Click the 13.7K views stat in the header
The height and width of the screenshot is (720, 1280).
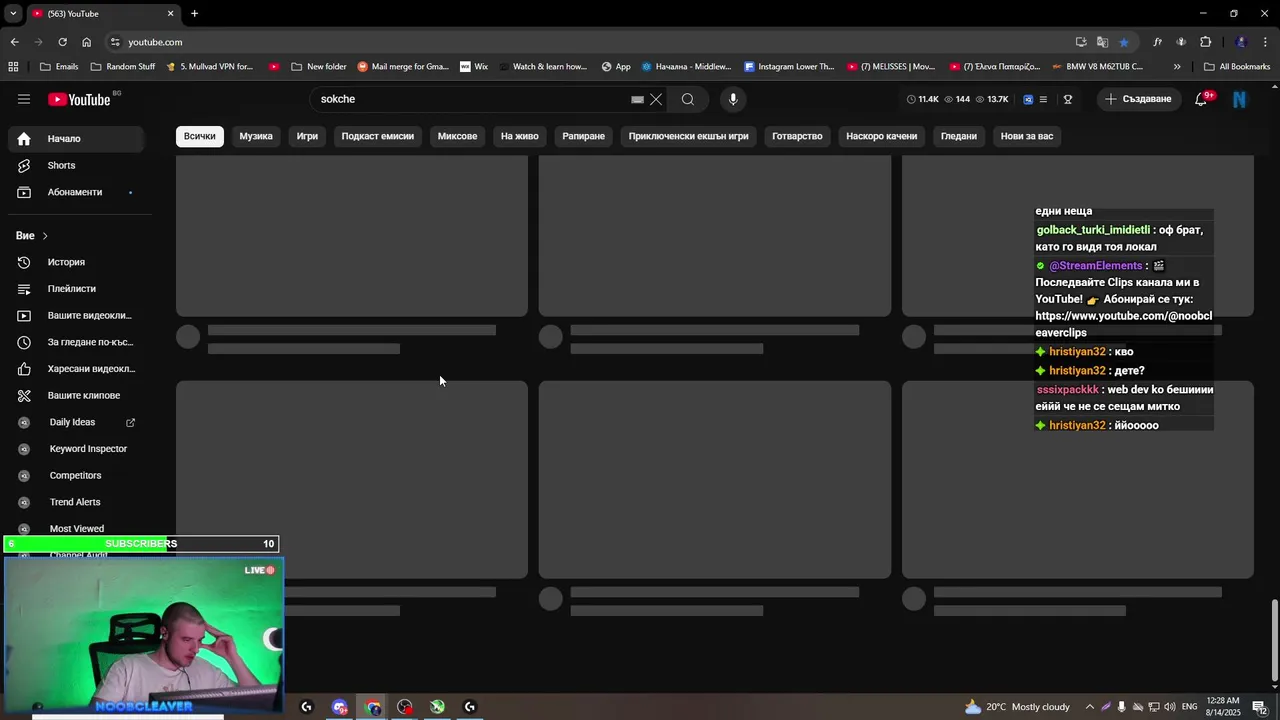click(992, 99)
